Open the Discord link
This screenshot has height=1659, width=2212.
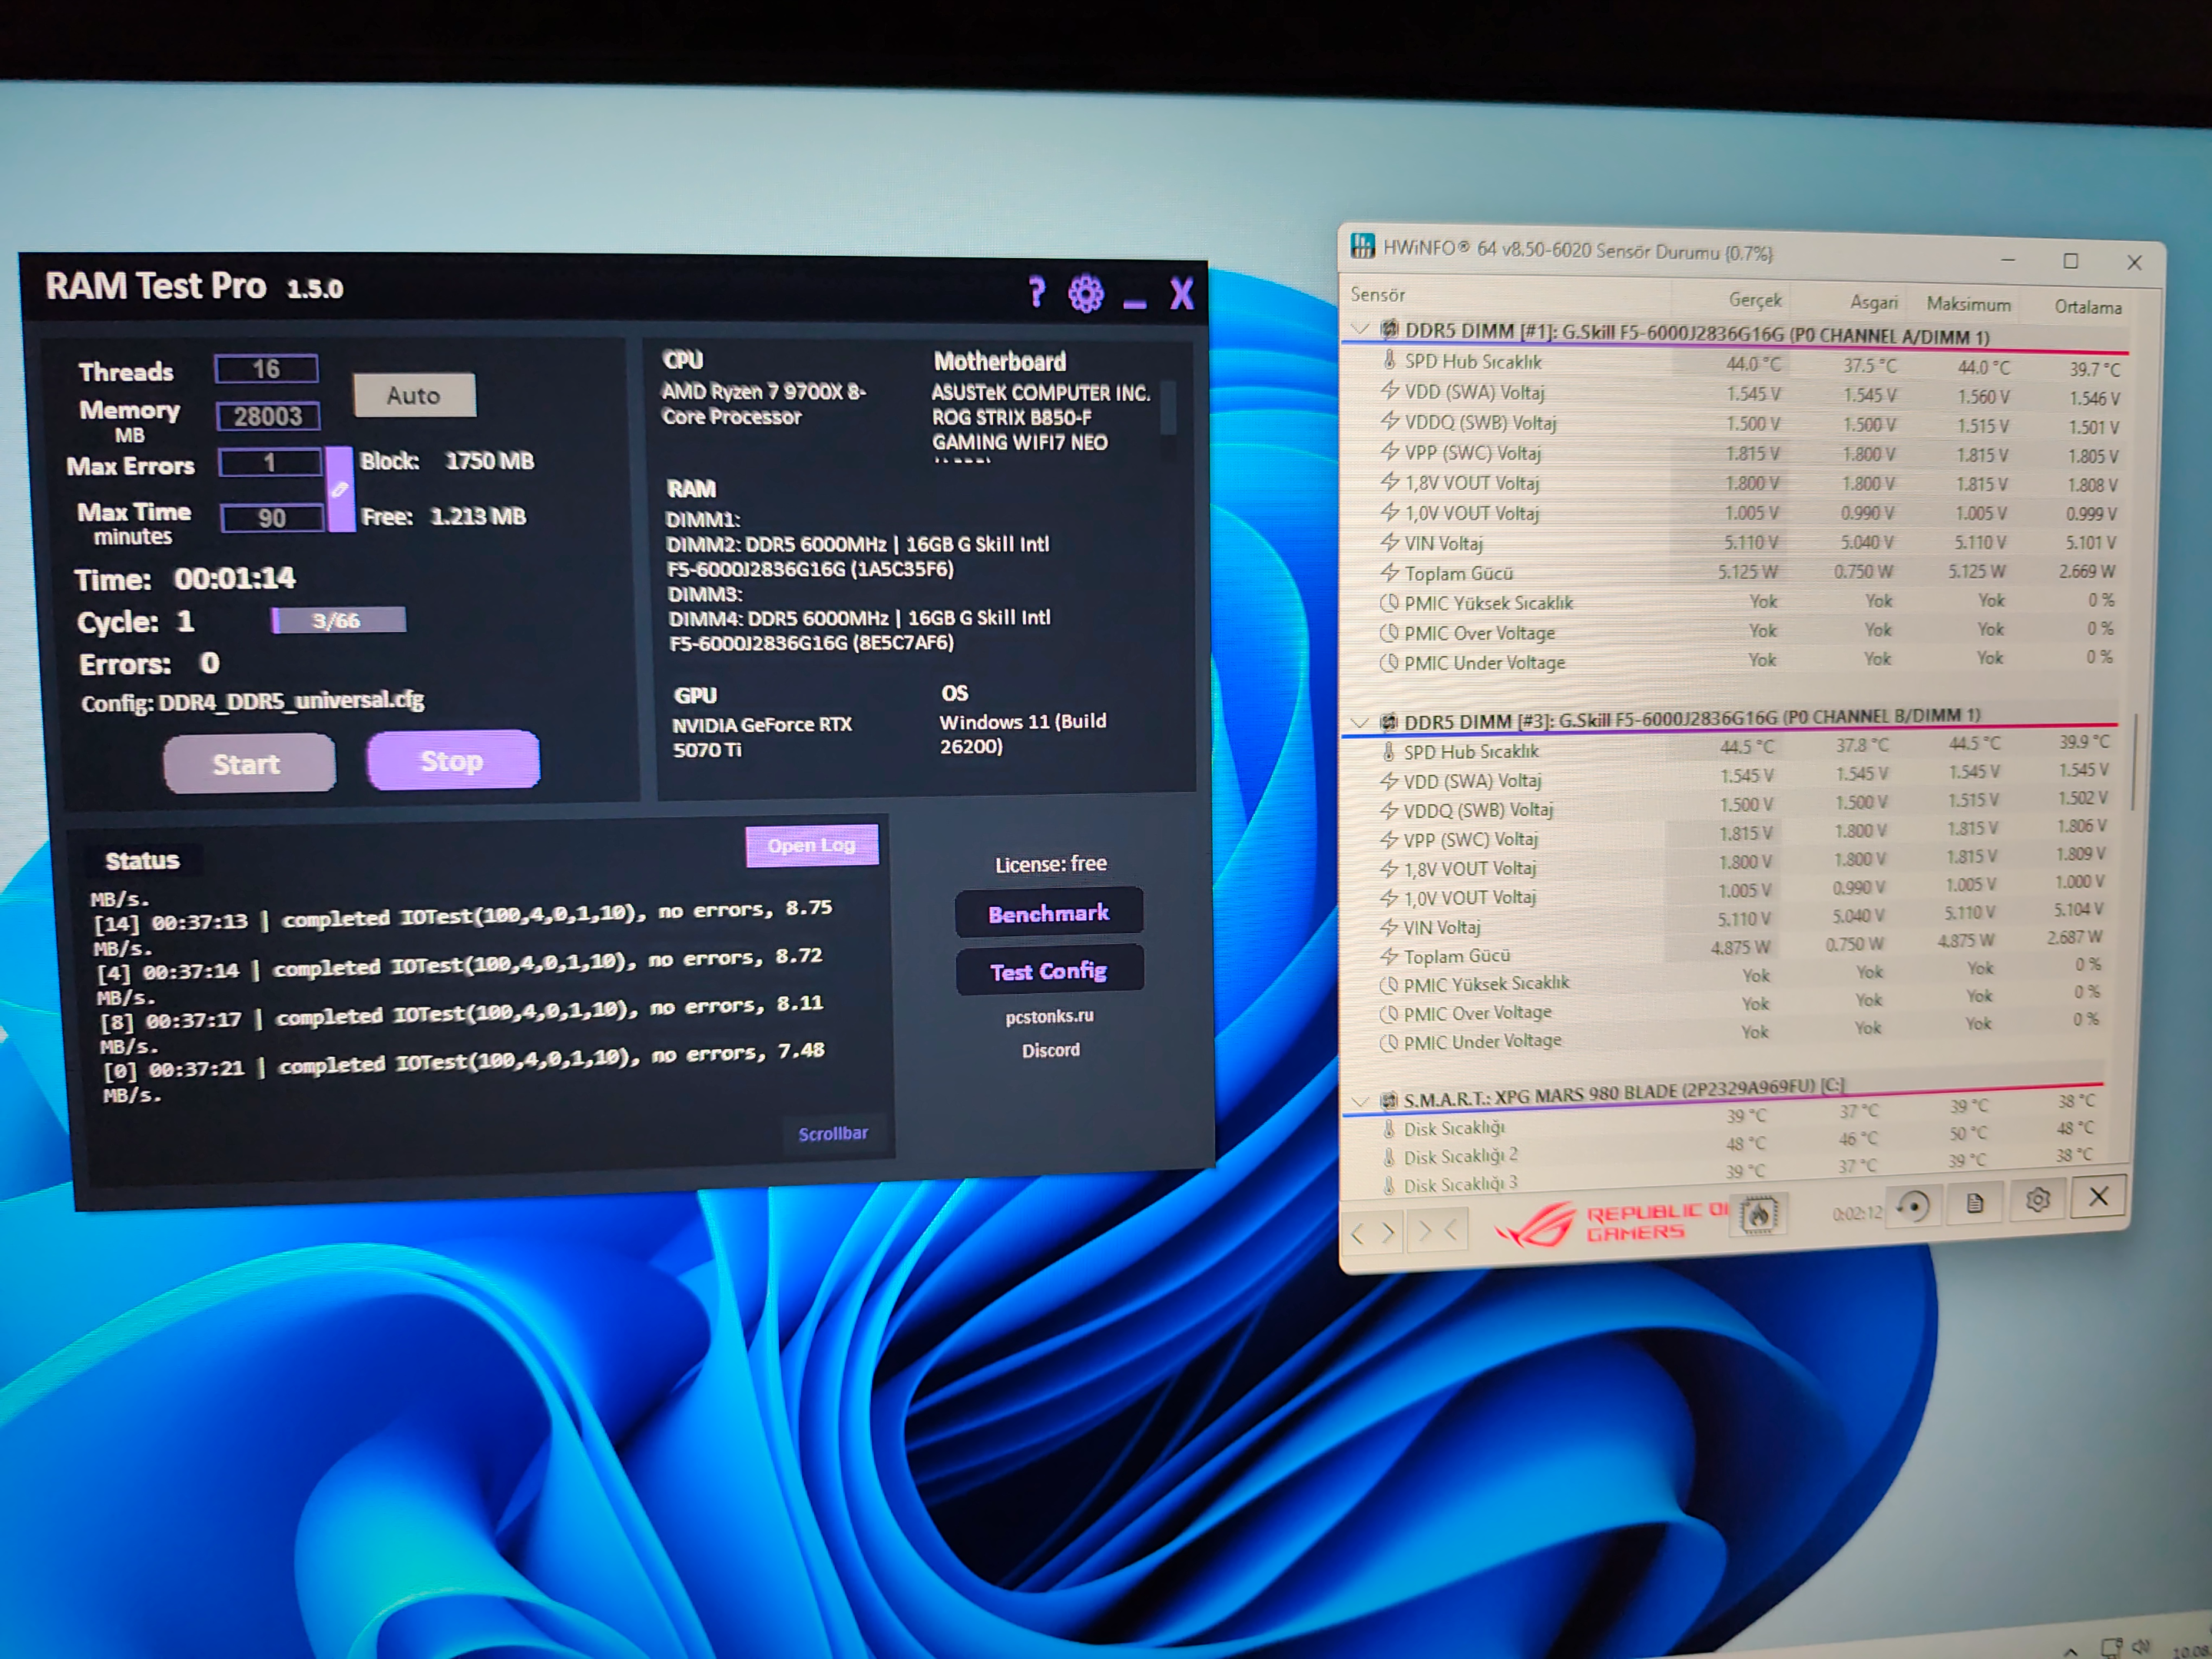pos(1050,1050)
